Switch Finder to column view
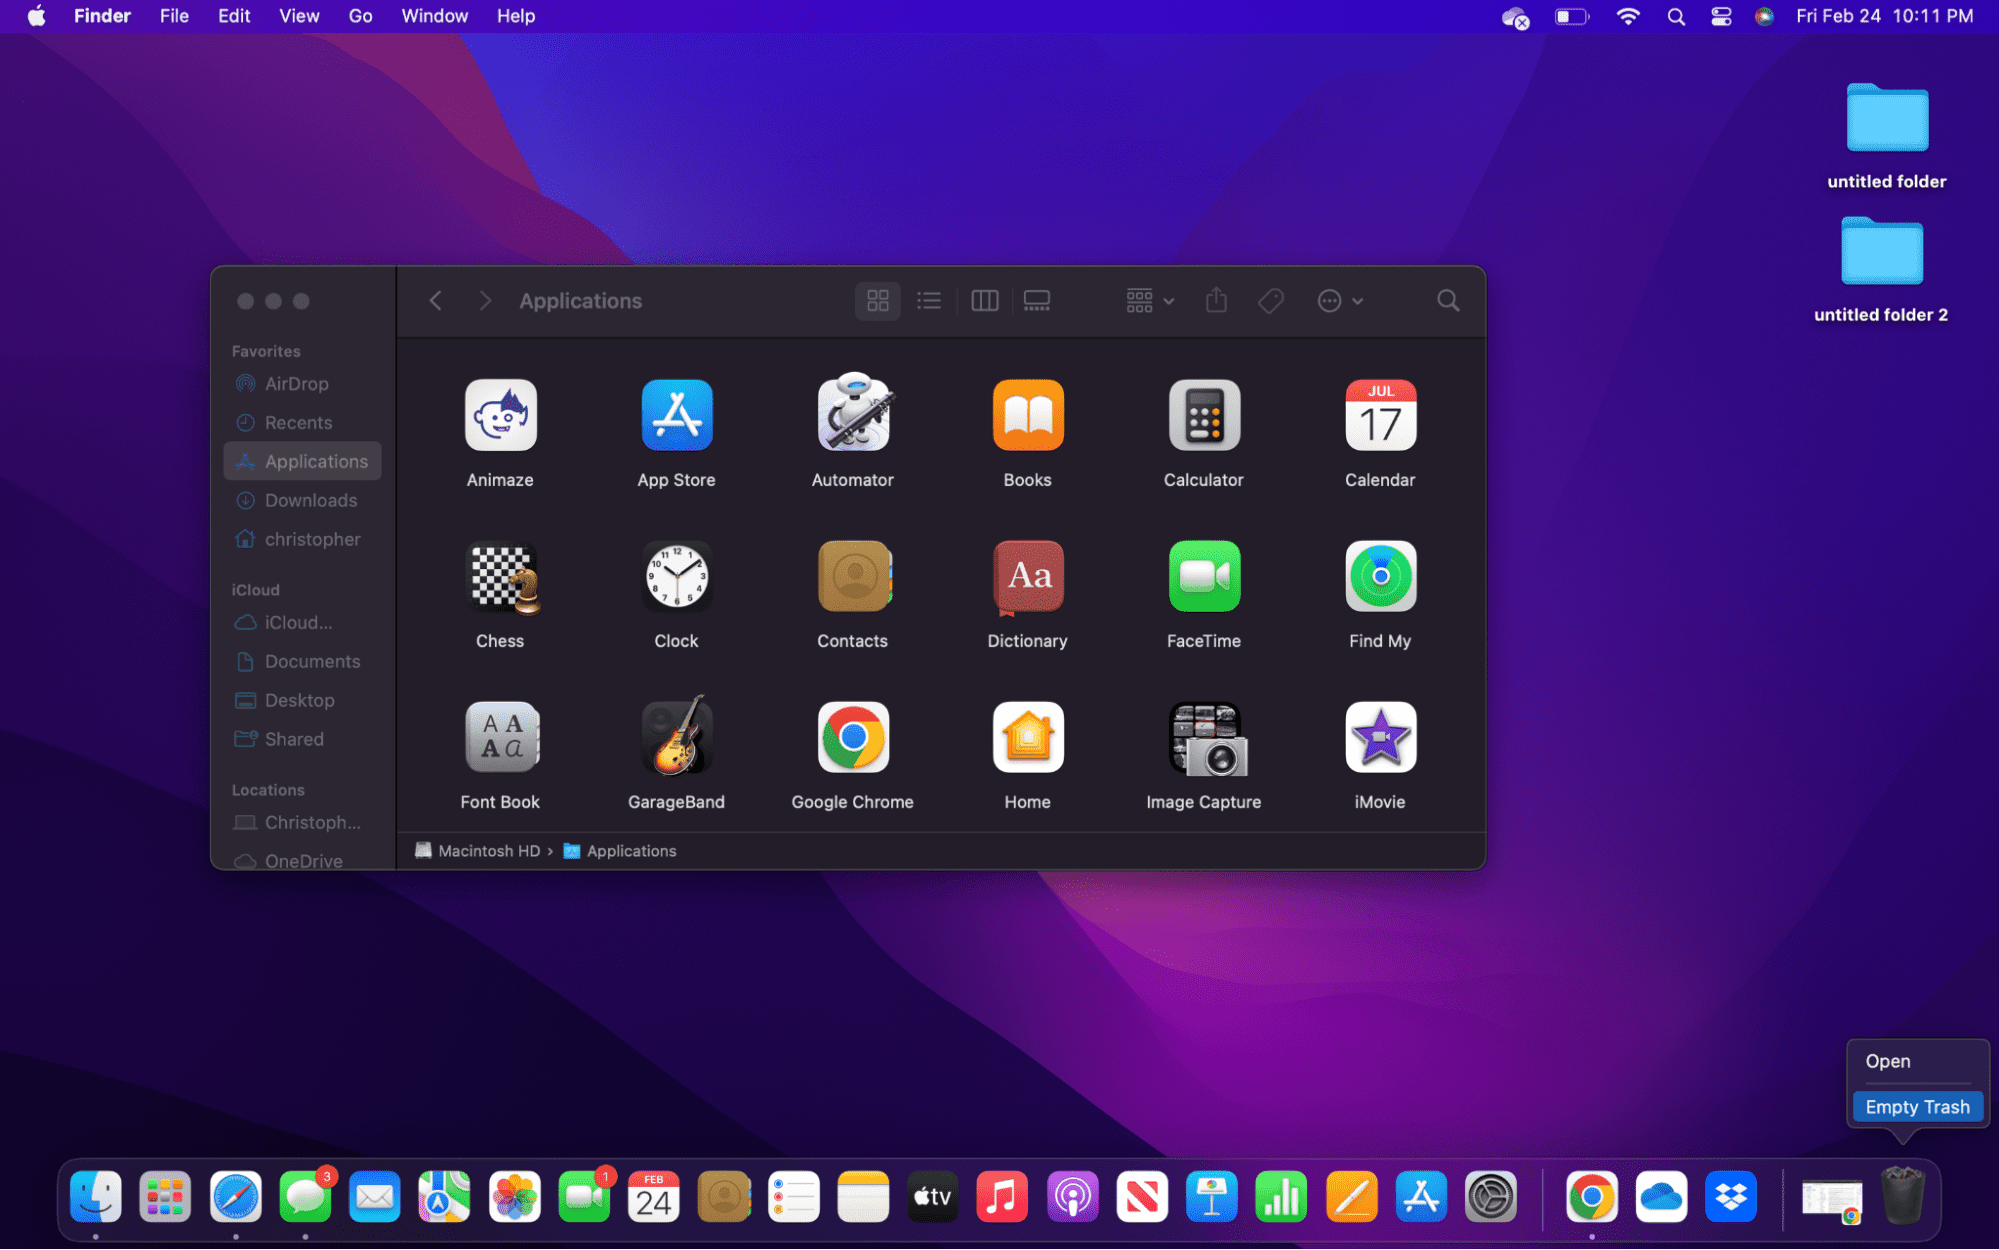Image resolution: width=1999 pixels, height=1250 pixels. click(985, 301)
